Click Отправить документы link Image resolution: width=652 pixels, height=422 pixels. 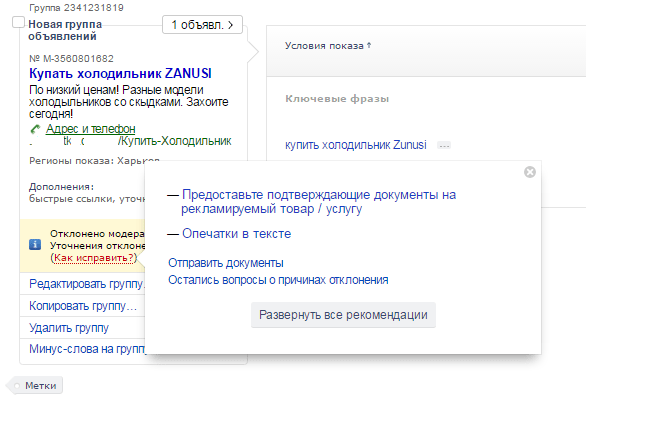tap(226, 263)
